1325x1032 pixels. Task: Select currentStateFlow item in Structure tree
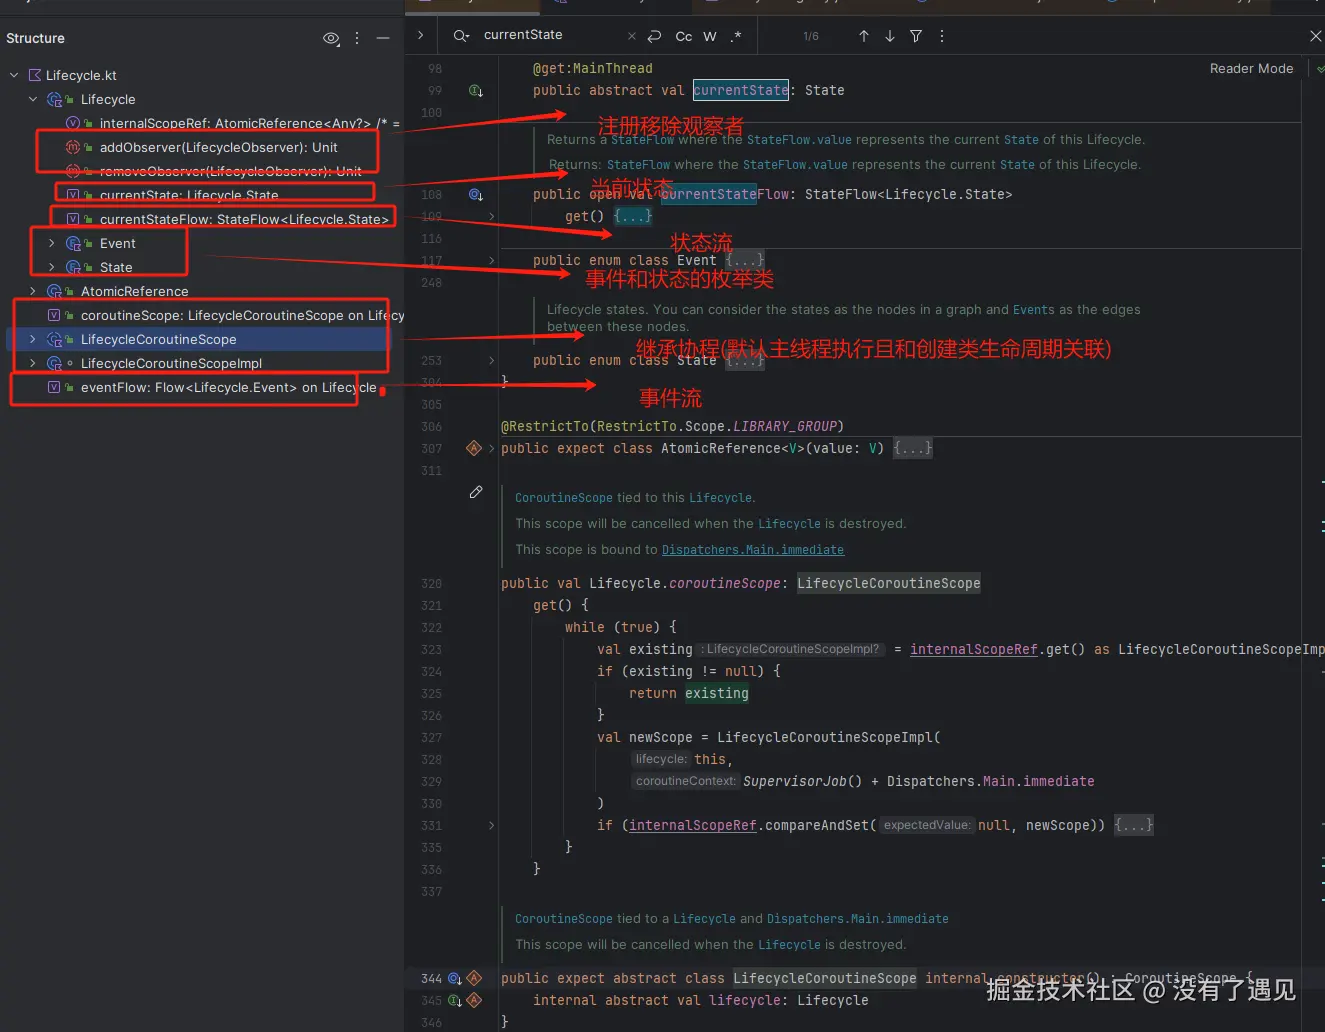[244, 219]
